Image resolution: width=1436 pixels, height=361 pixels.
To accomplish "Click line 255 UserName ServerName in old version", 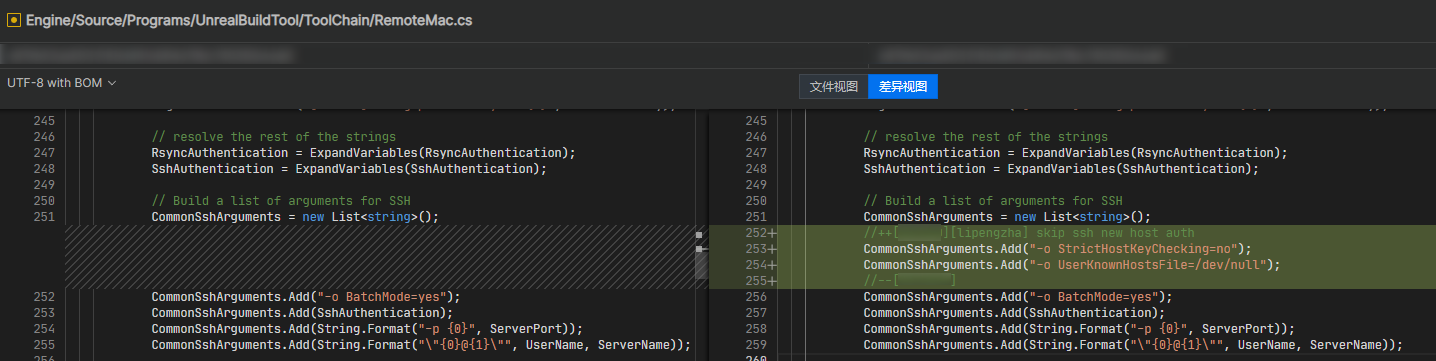I will [421, 345].
